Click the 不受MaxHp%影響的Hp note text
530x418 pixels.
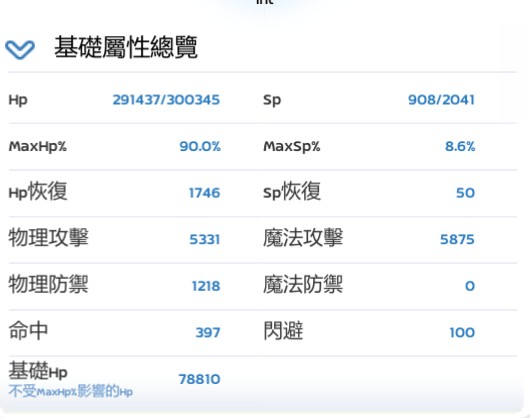(x=71, y=391)
